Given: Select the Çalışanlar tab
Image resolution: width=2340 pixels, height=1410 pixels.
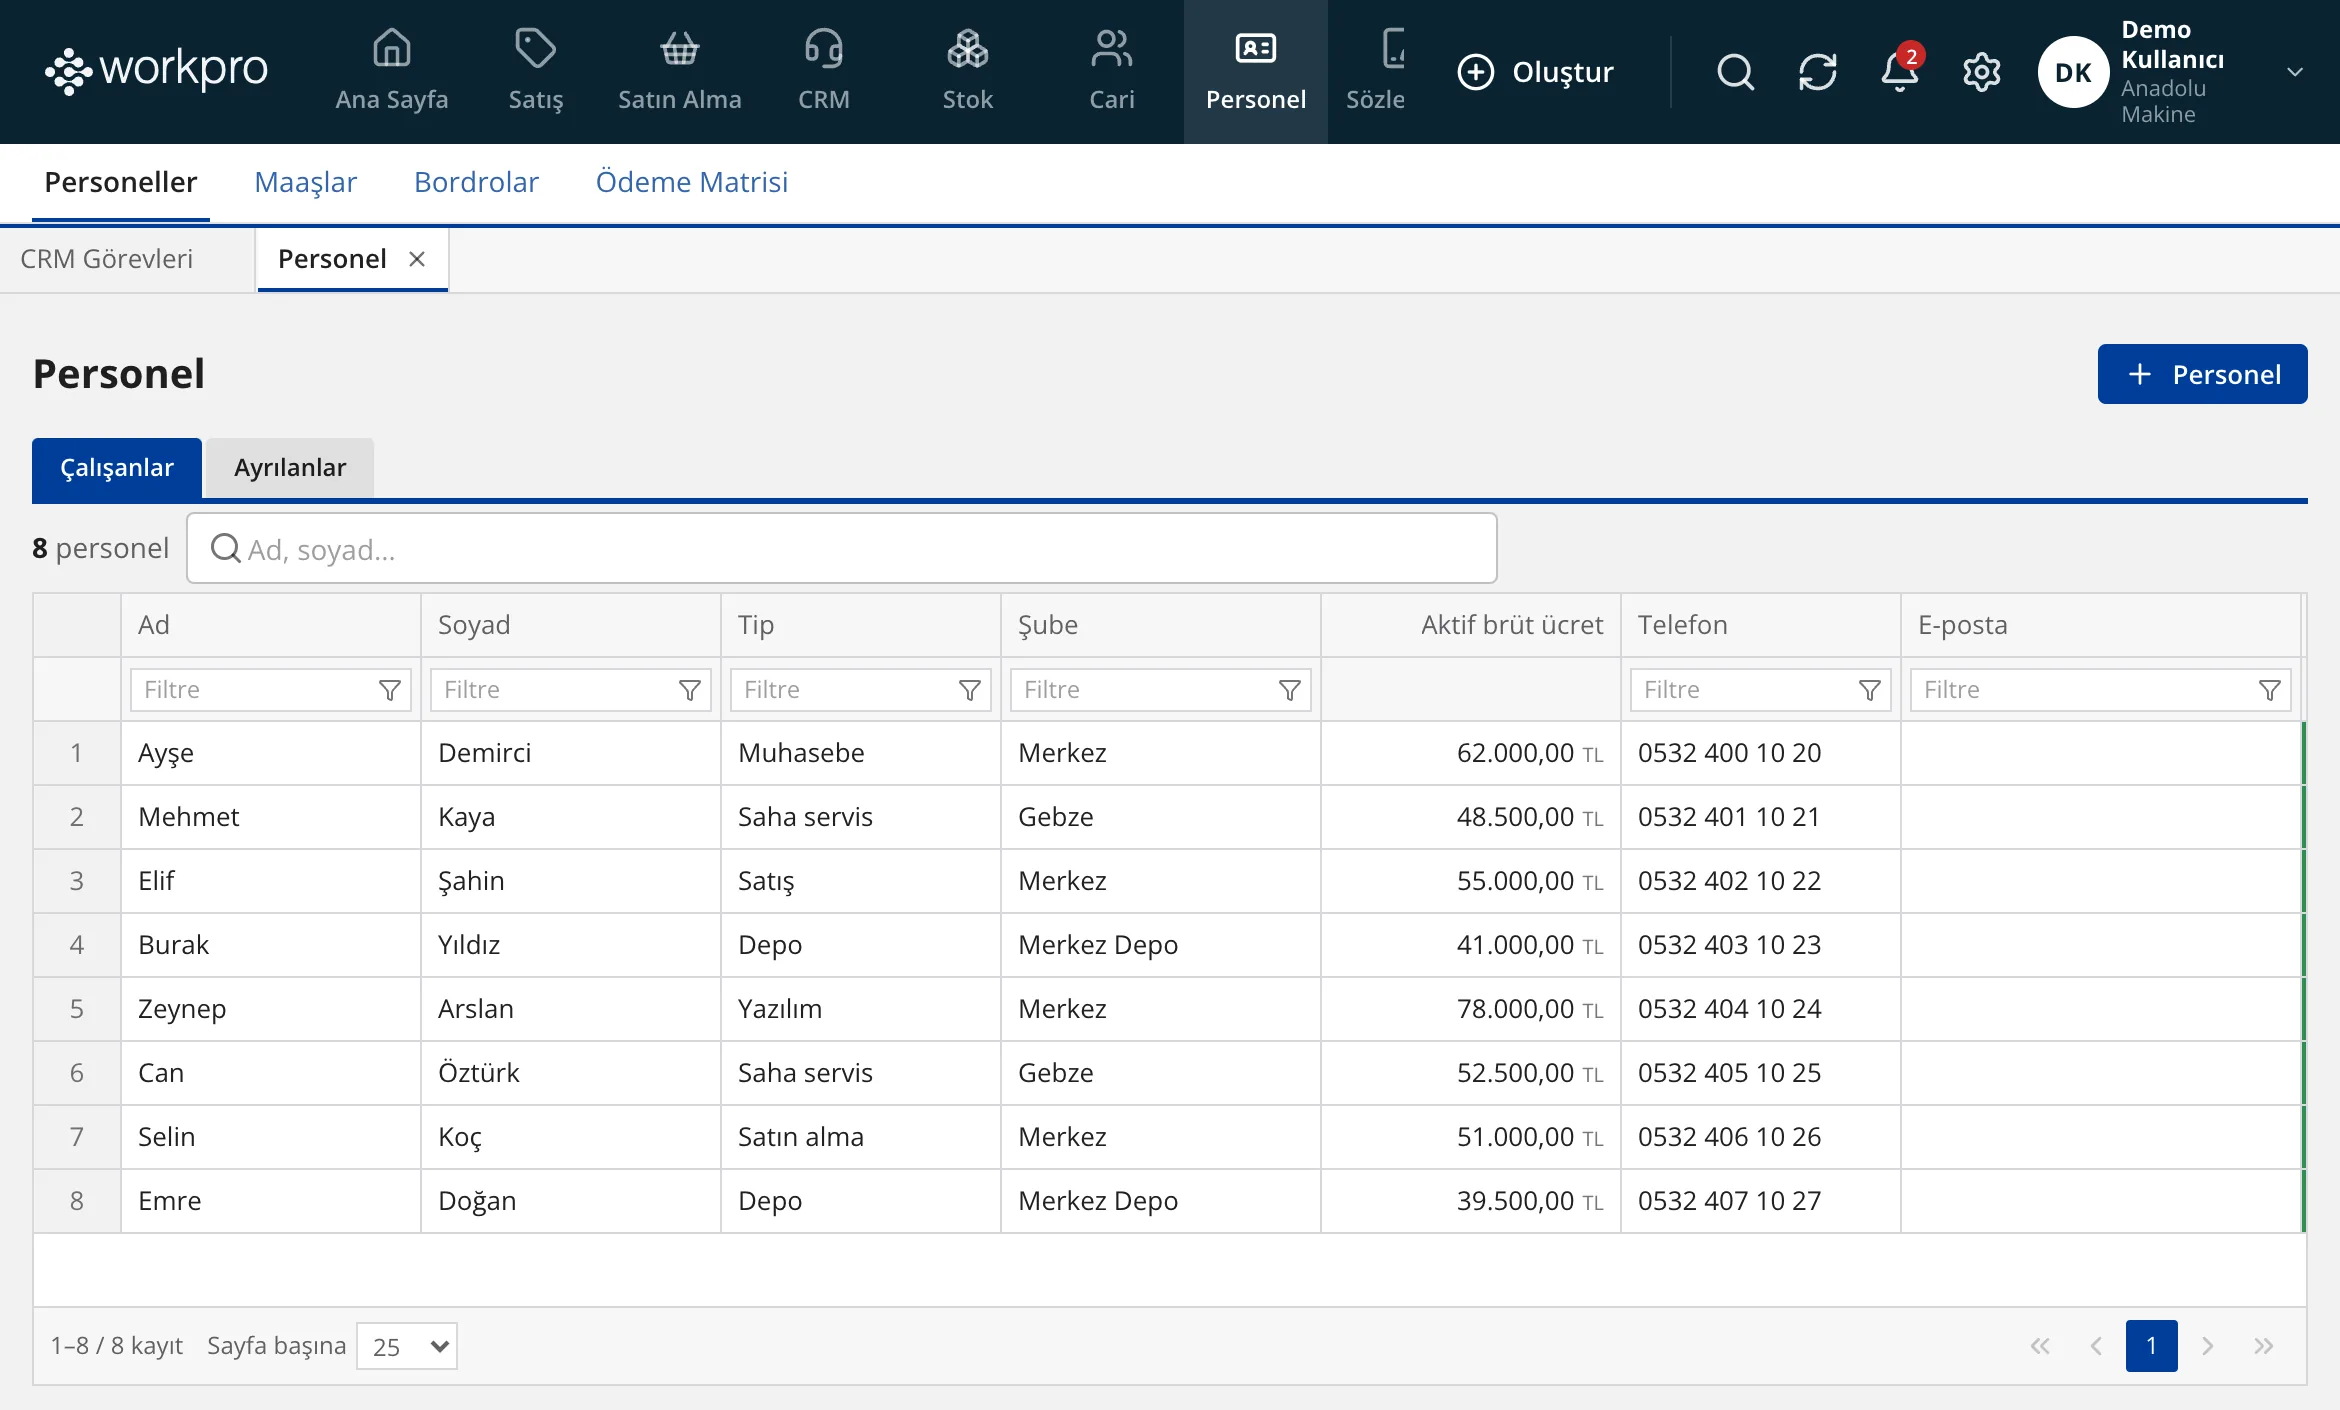Looking at the screenshot, I should 117,468.
